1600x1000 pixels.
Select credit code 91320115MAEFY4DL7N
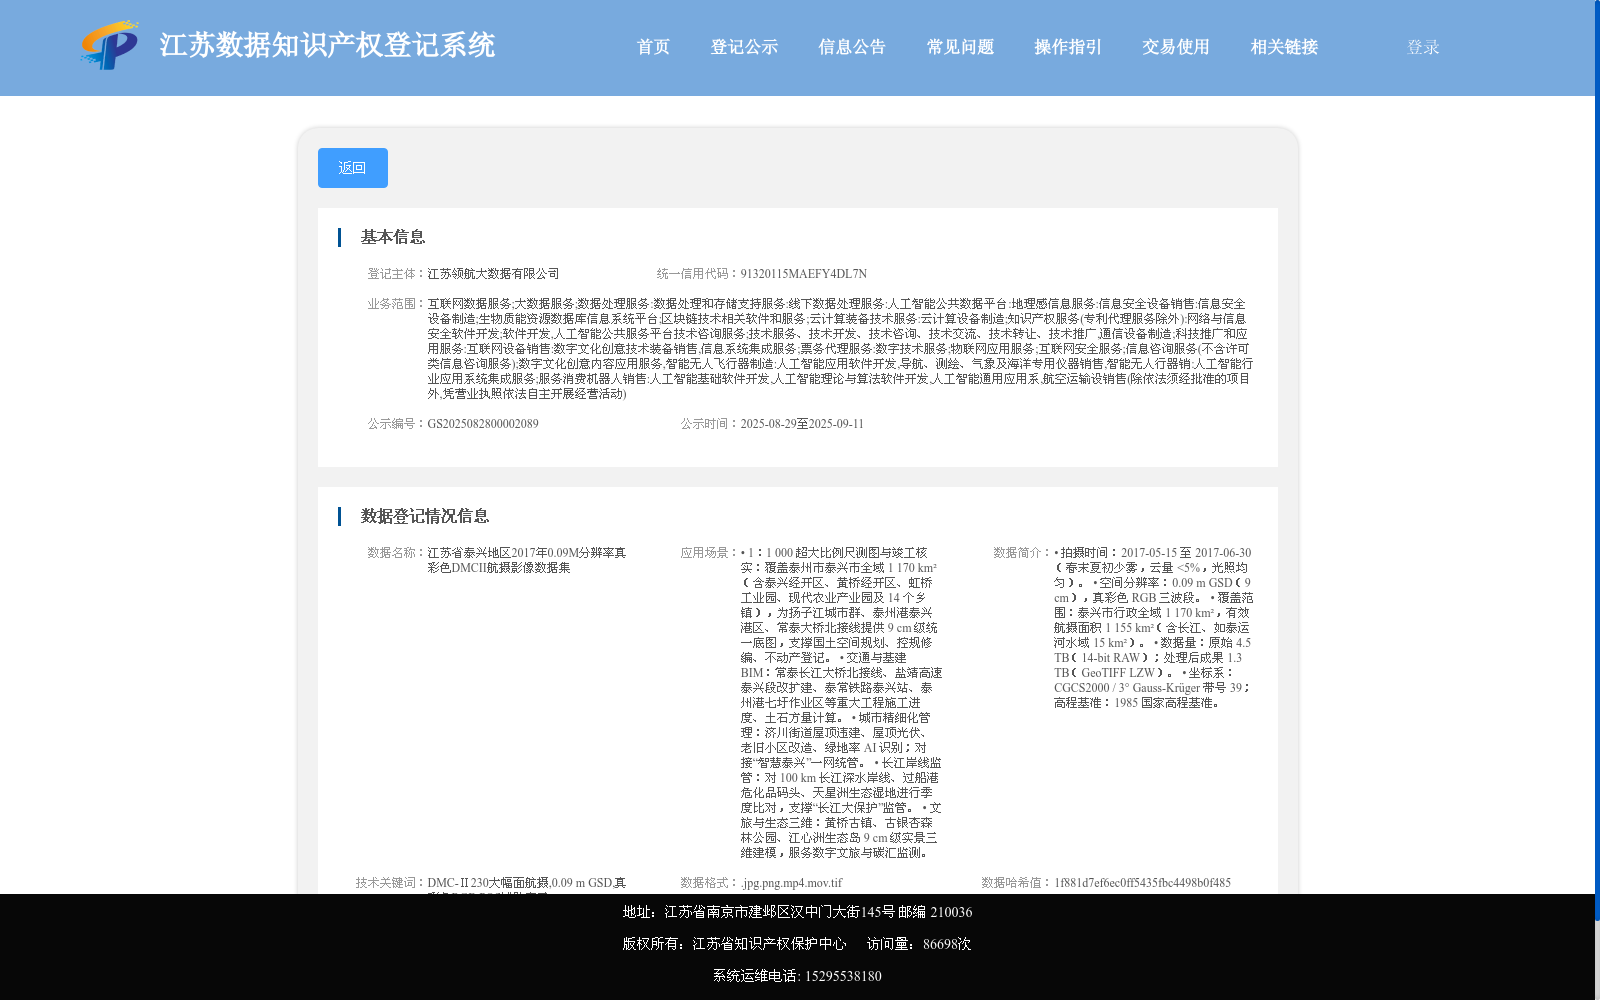coord(804,274)
